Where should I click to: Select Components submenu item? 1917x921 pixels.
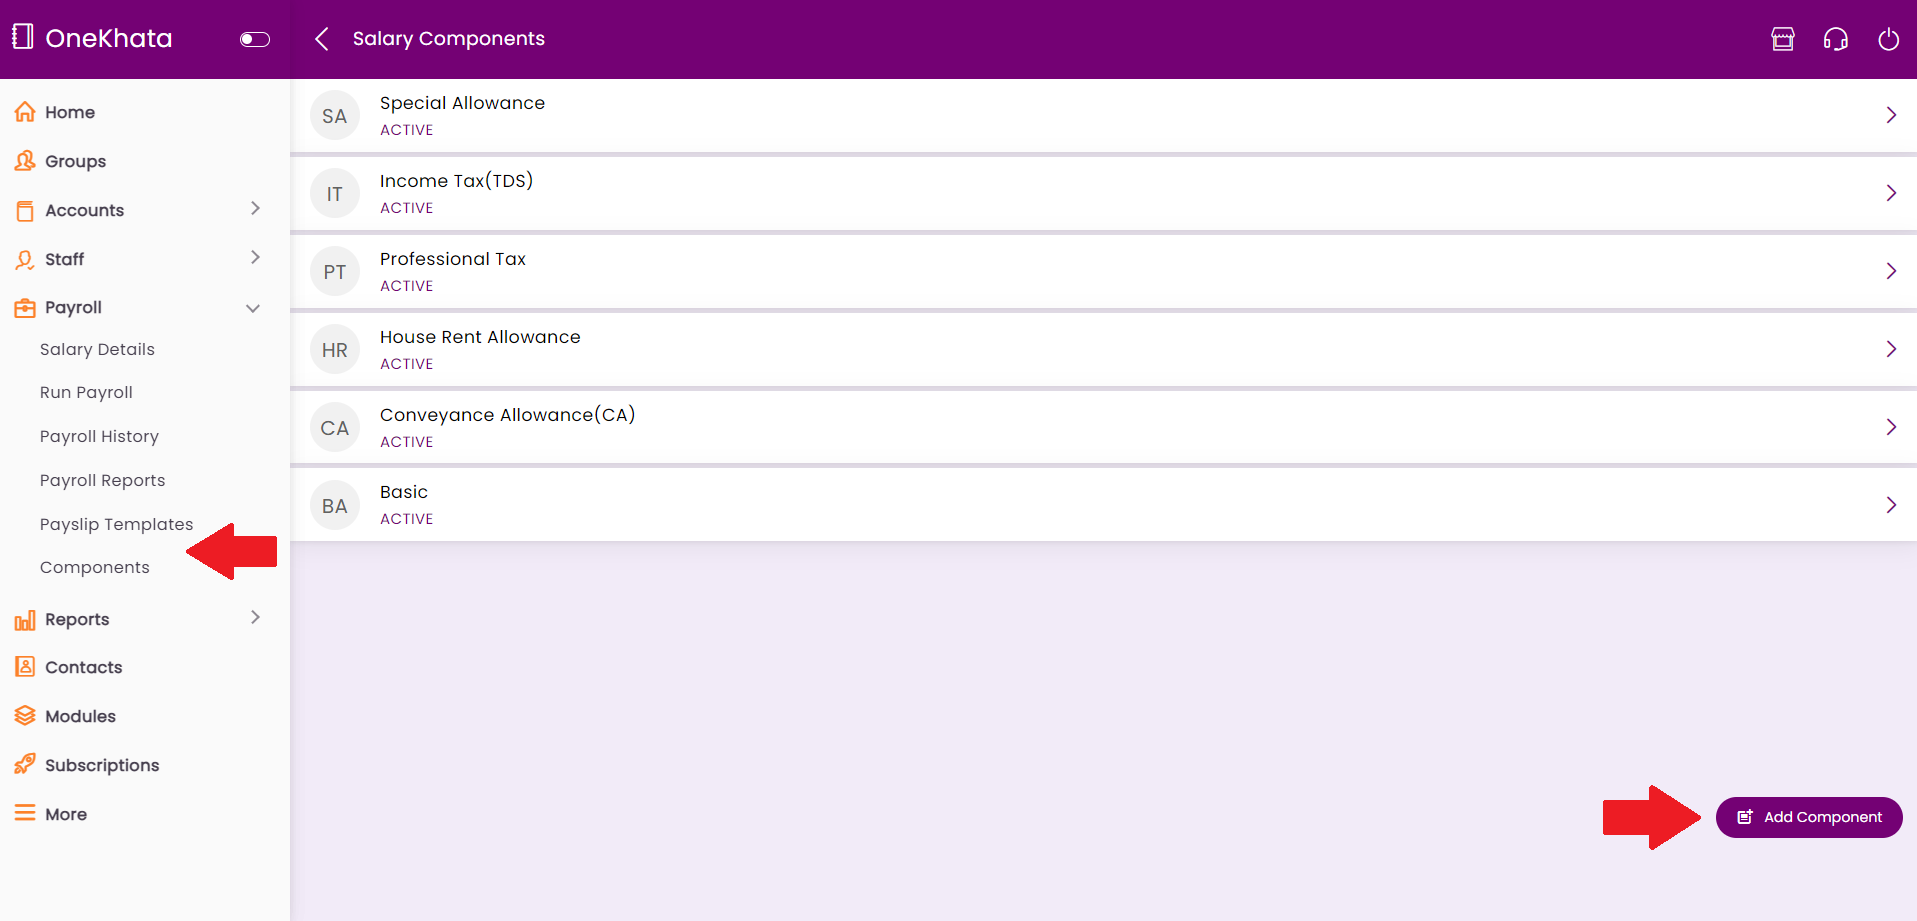95,567
